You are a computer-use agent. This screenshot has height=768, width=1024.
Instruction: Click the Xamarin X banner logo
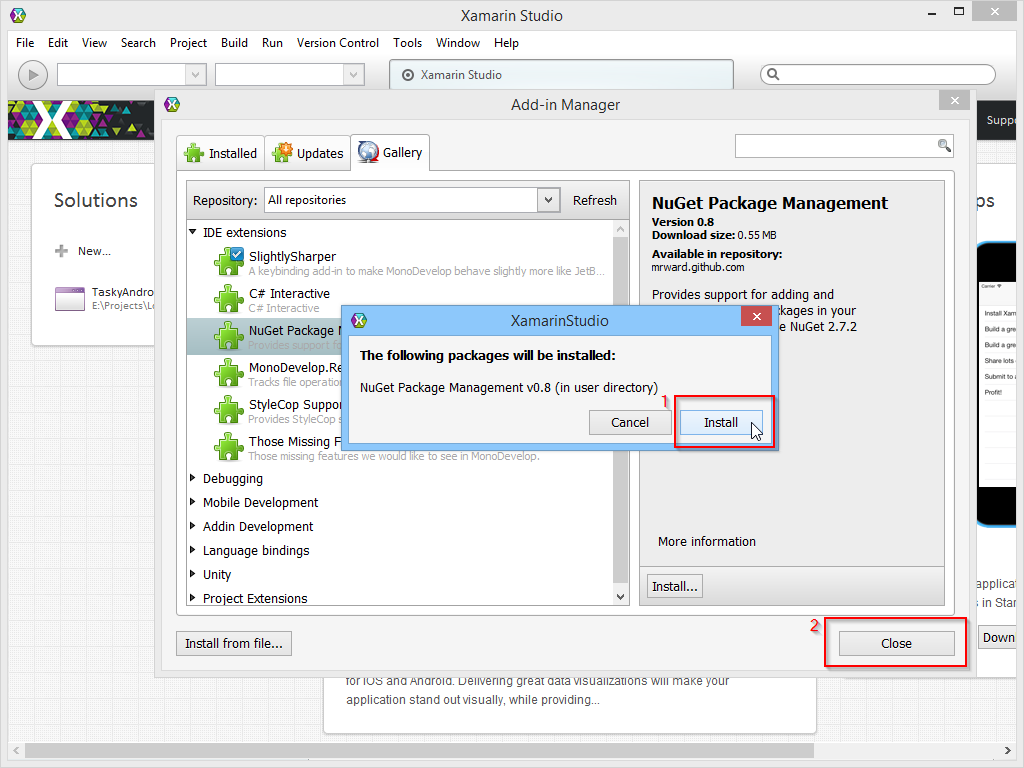(x=52, y=120)
